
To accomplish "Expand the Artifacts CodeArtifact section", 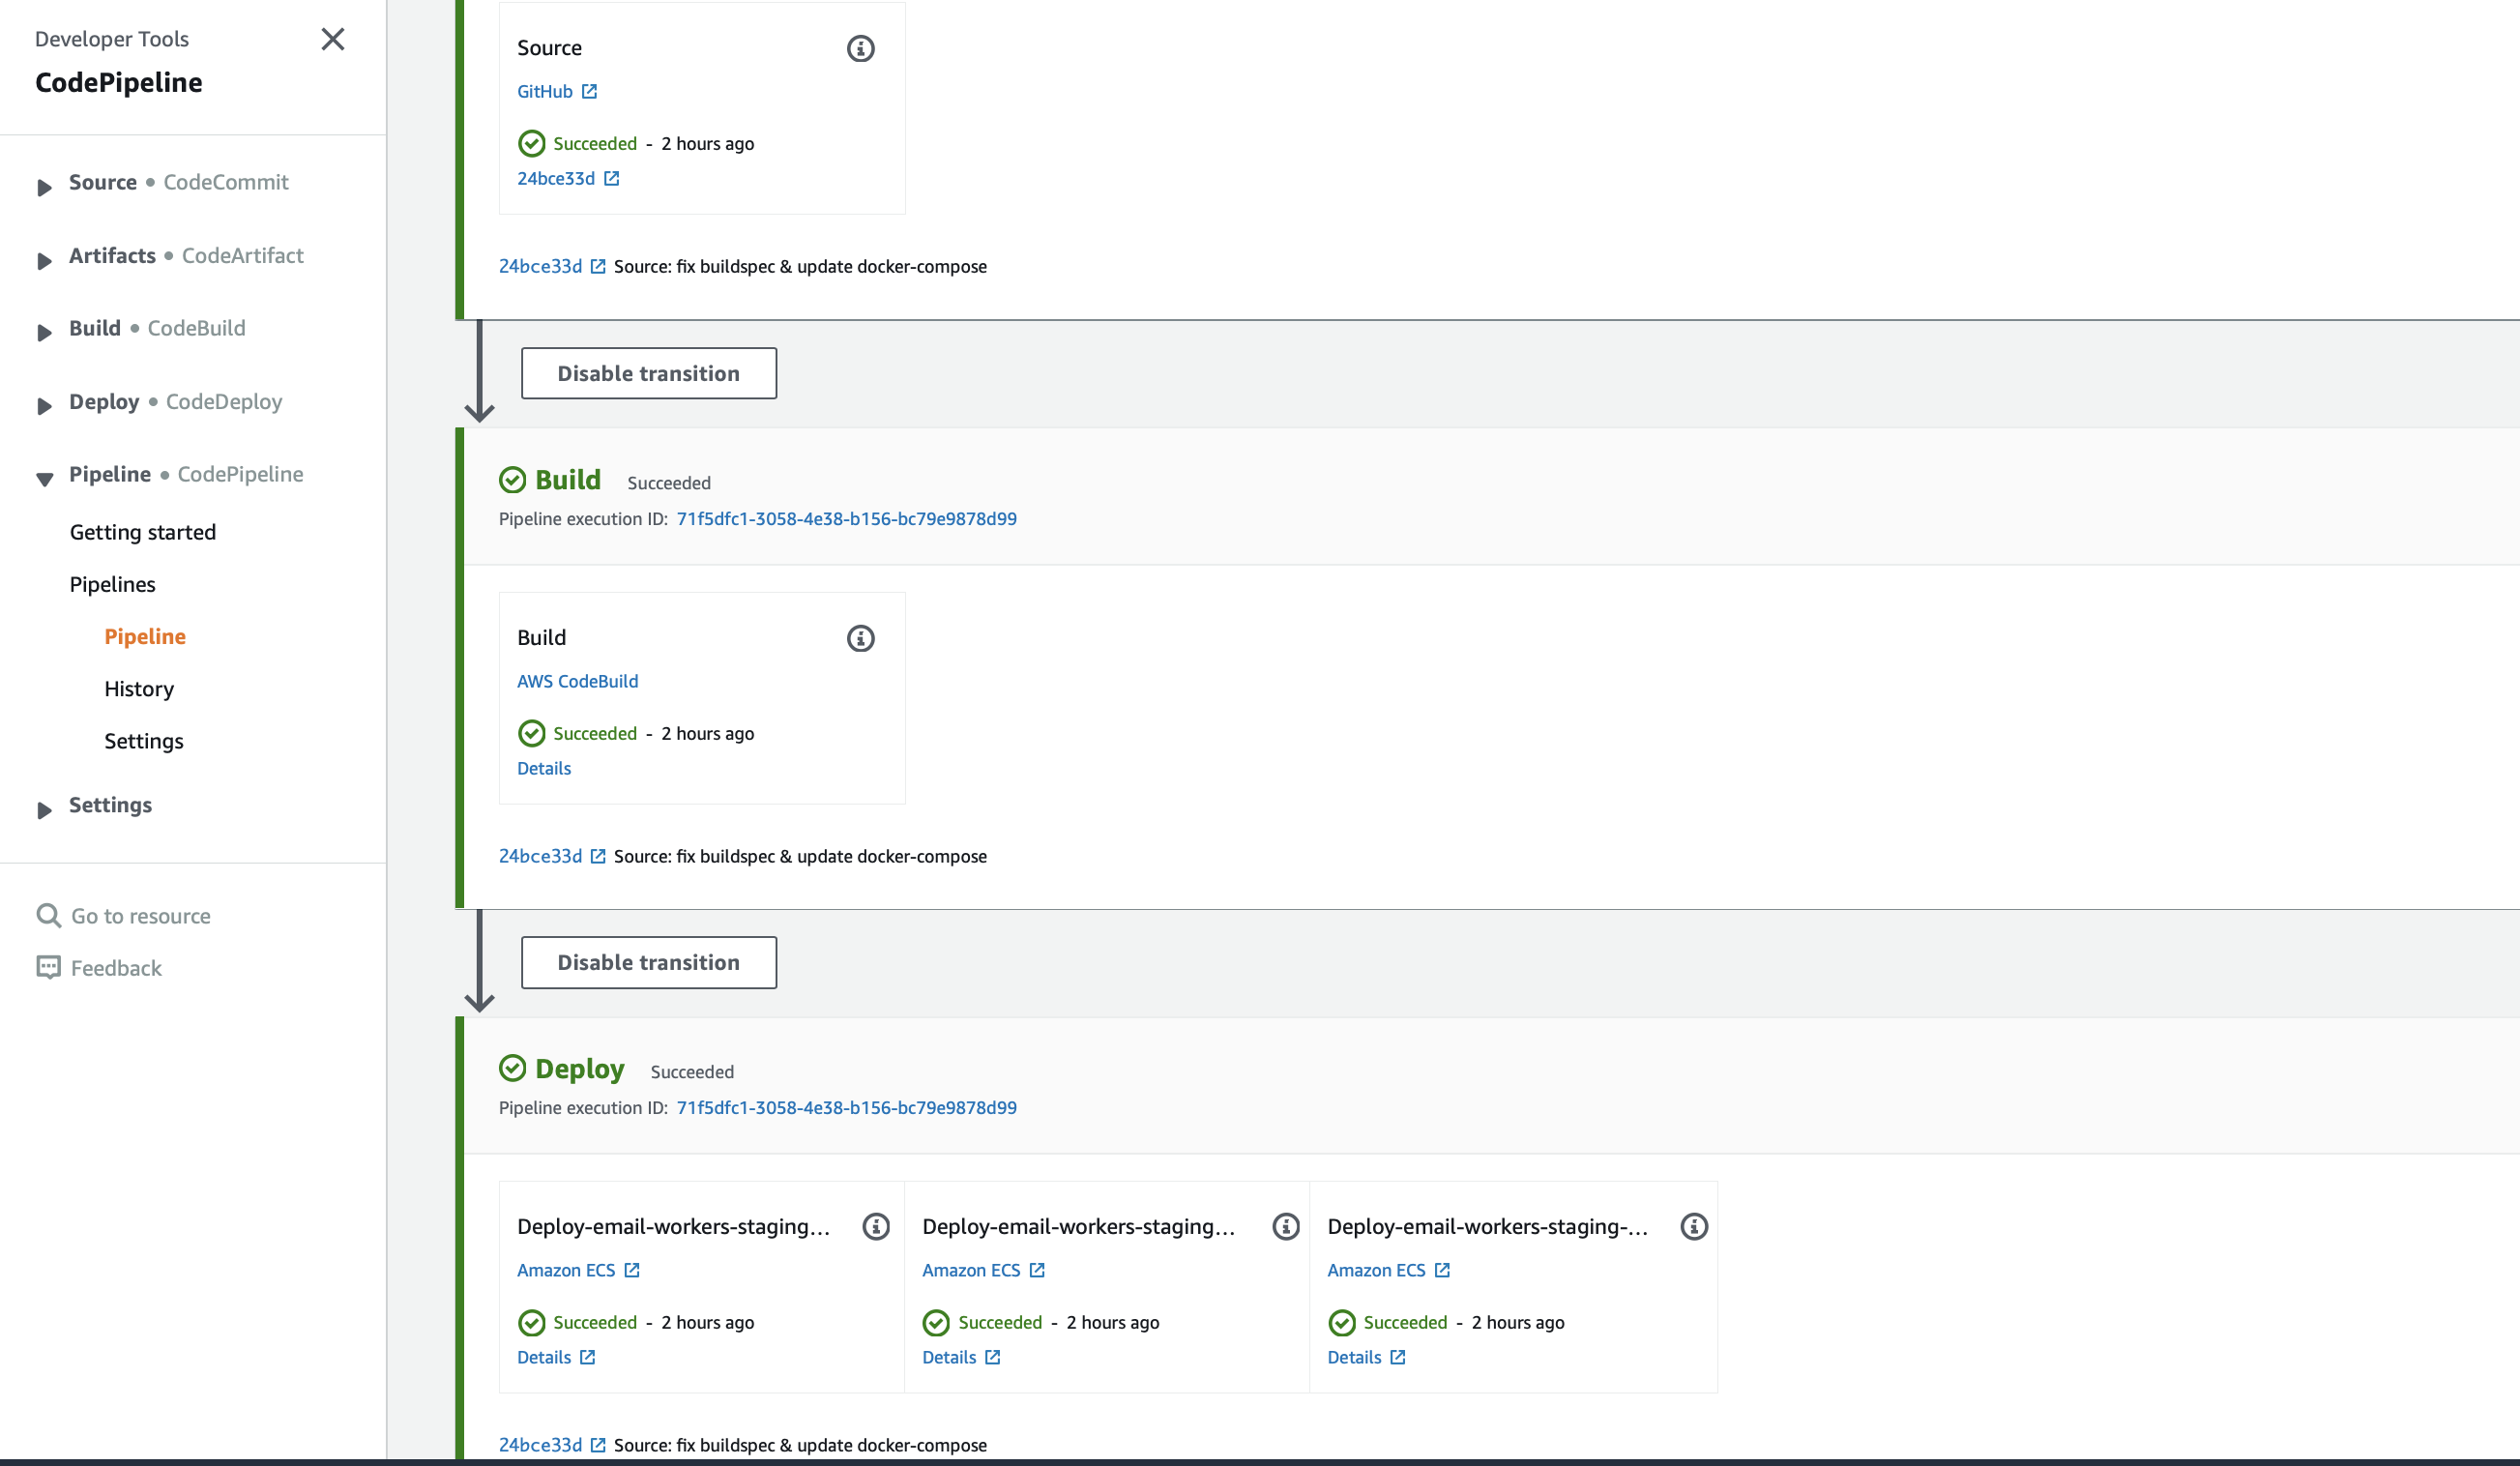I will (44, 261).
